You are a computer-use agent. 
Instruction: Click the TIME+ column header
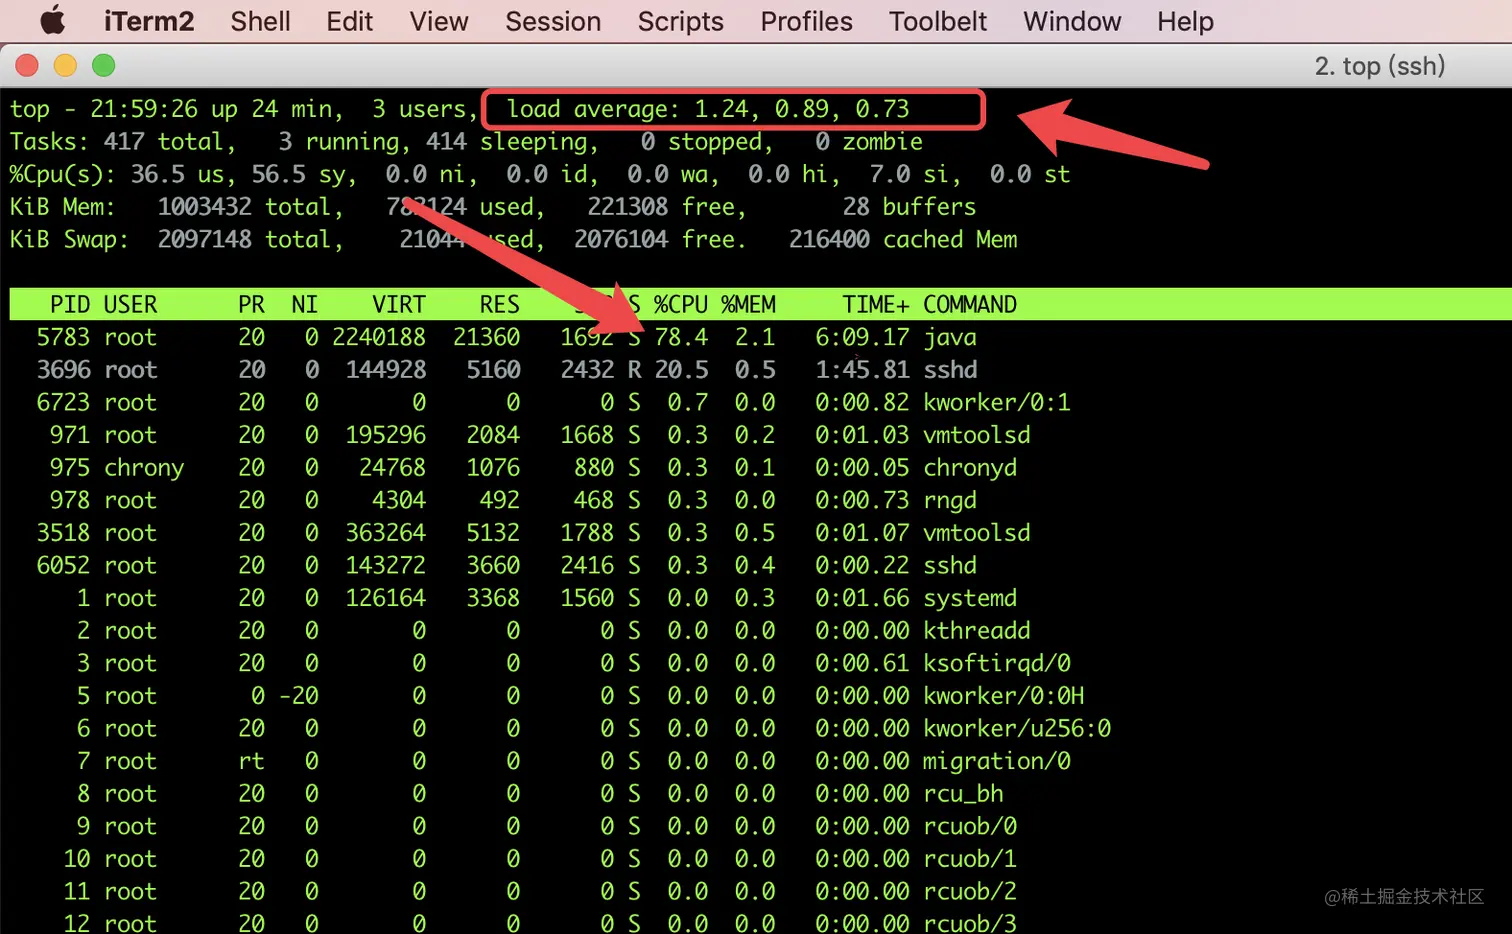click(876, 305)
